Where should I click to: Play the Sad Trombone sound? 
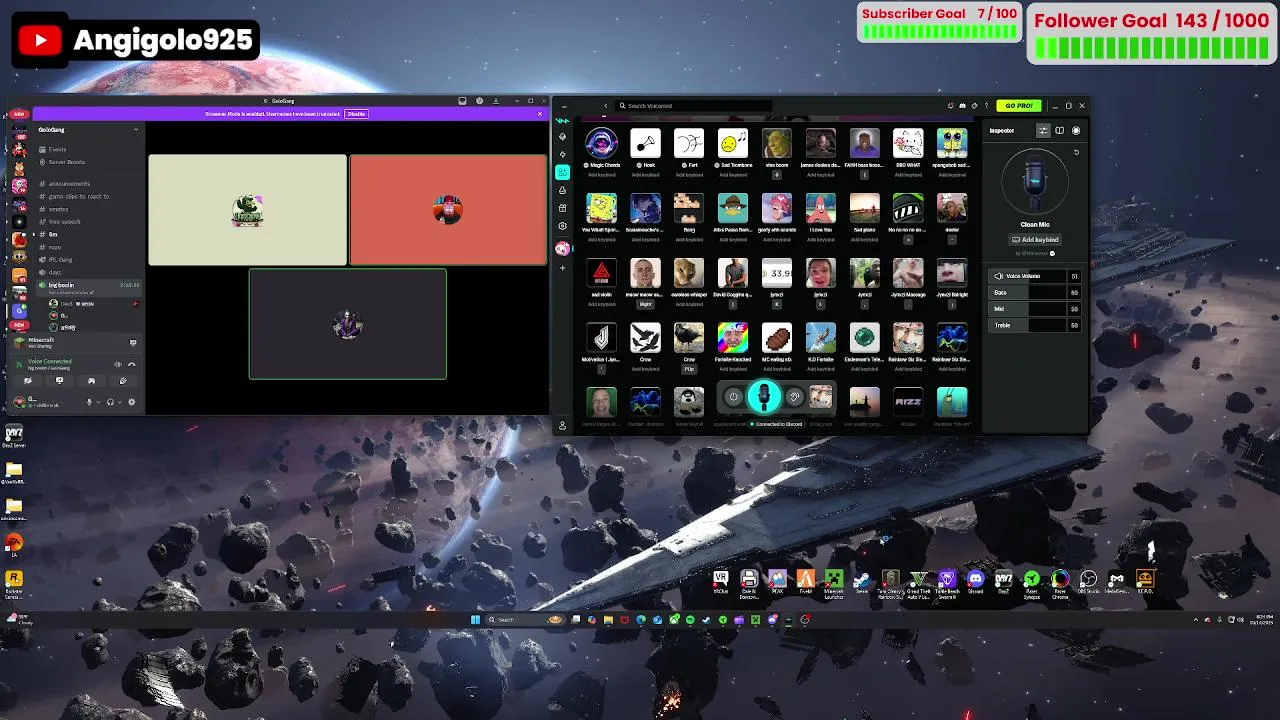point(733,144)
